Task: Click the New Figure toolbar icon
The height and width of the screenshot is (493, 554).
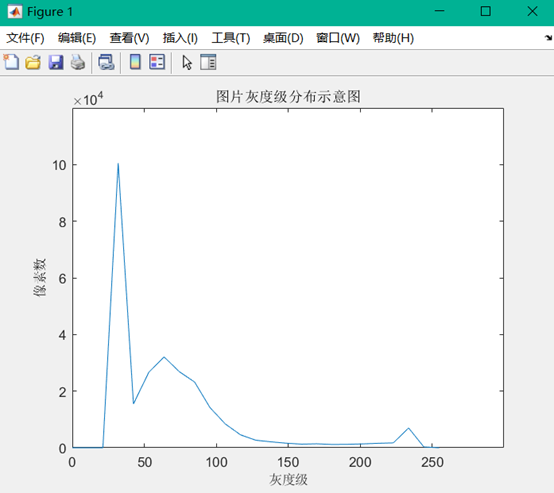Action: [11, 62]
